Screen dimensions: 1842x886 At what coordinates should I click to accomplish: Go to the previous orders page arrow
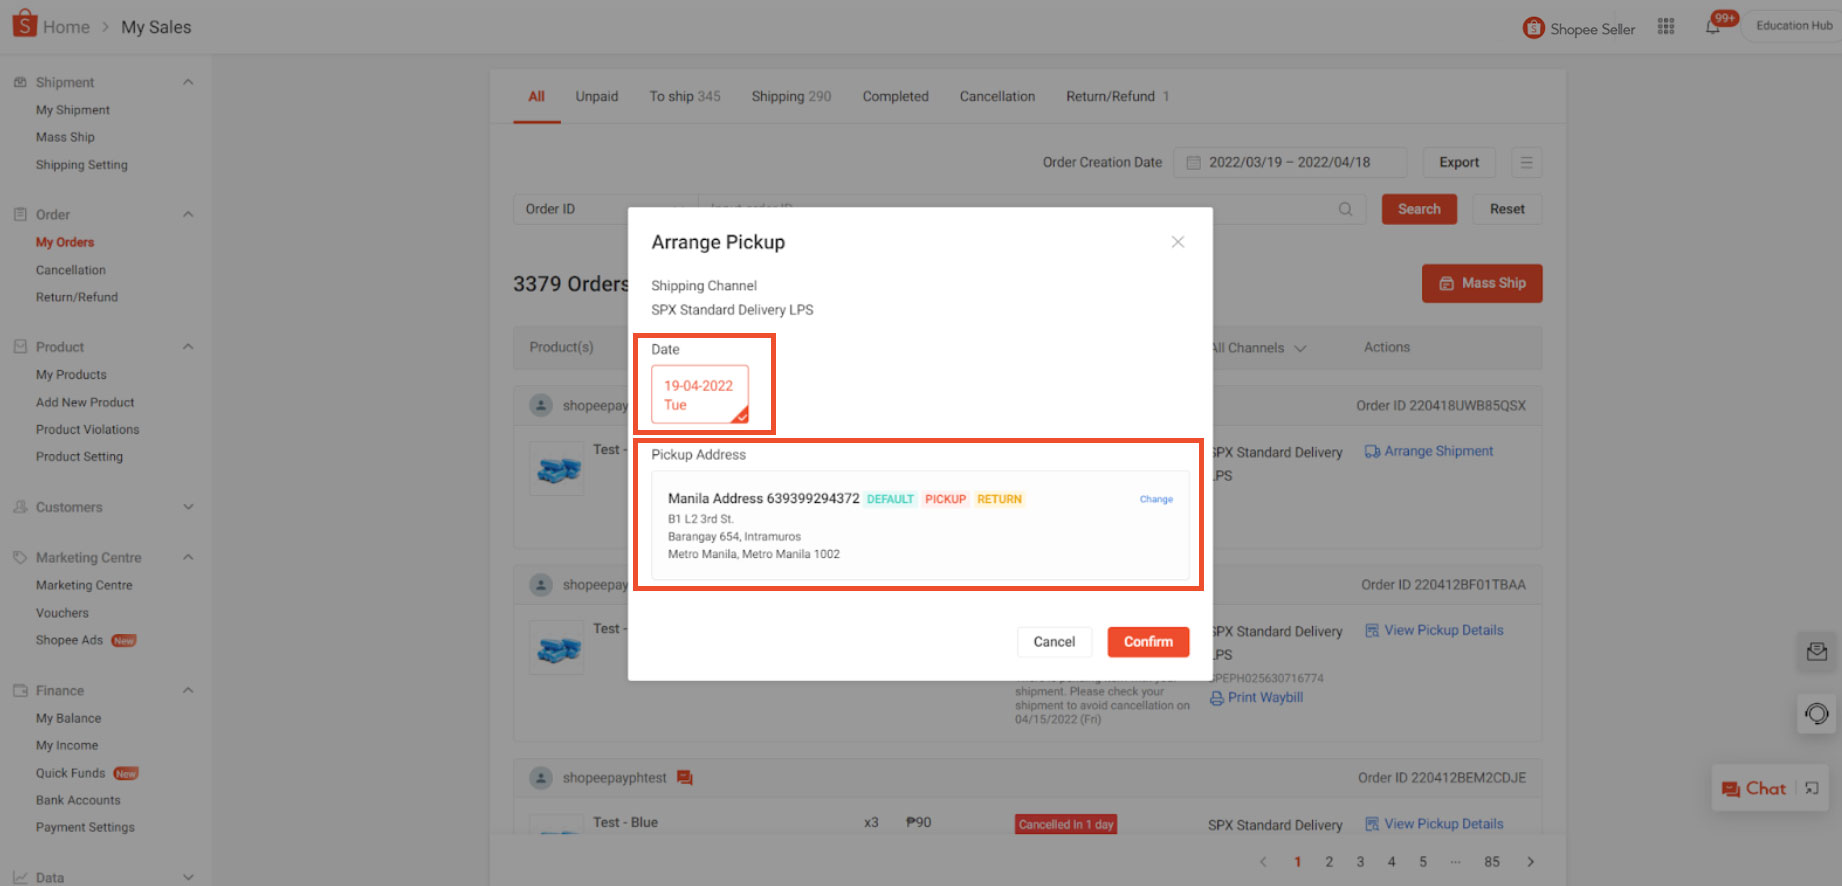coord(1263,861)
